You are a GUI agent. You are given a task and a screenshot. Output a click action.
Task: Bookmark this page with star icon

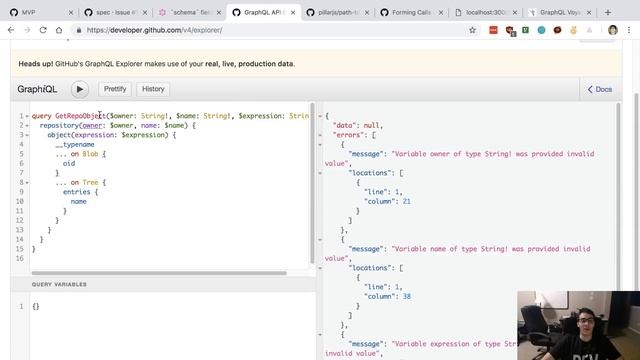coord(472,30)
